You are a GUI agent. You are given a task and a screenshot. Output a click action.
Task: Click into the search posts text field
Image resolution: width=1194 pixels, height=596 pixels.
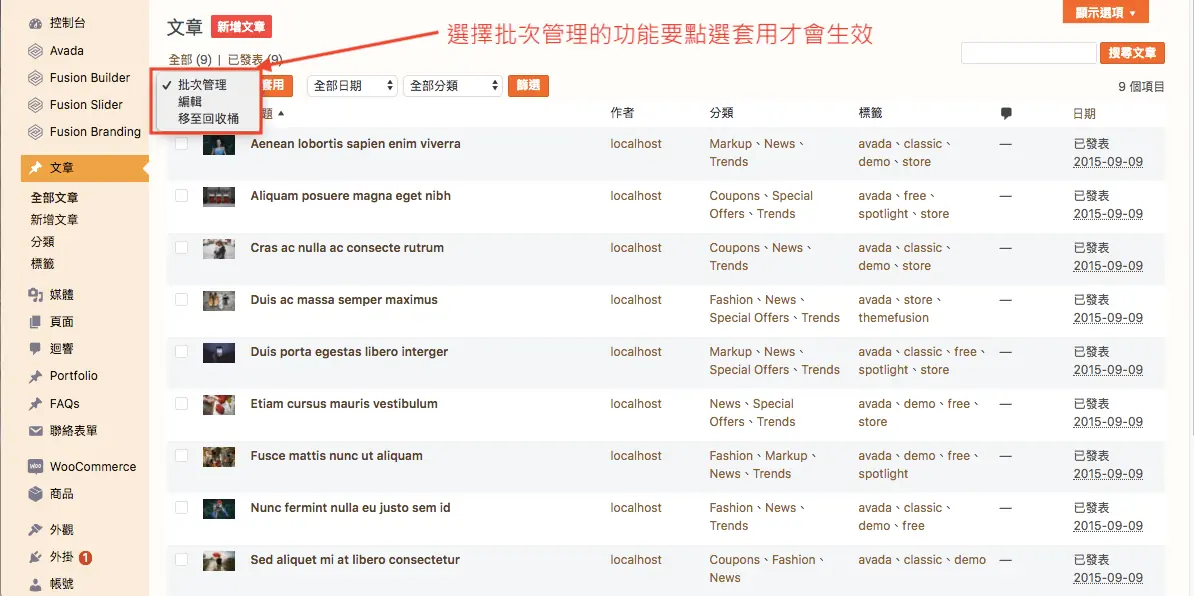coord(1029,53)
